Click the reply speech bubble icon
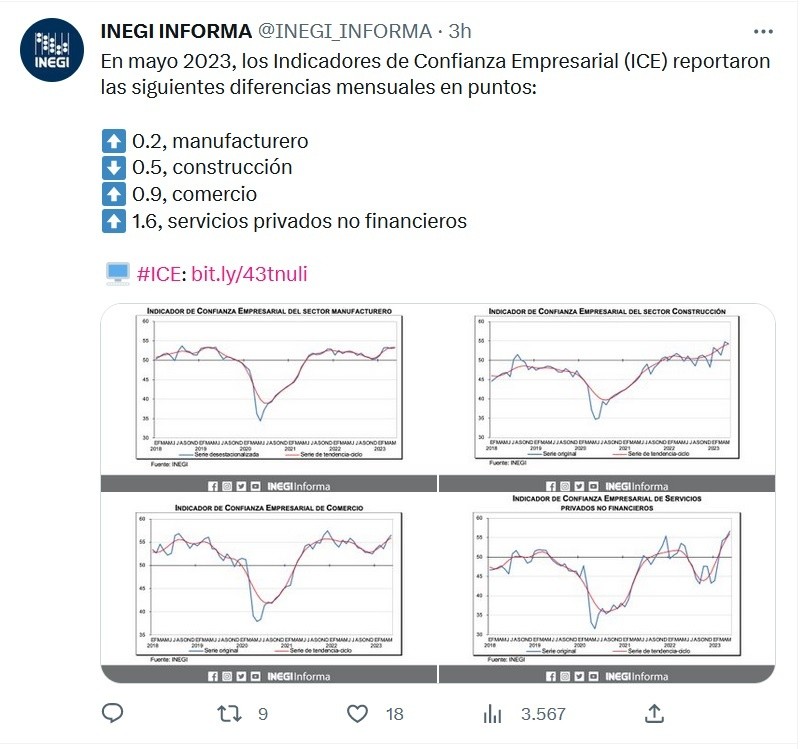This screenshot has height=749, width=800. pos(113,713)
